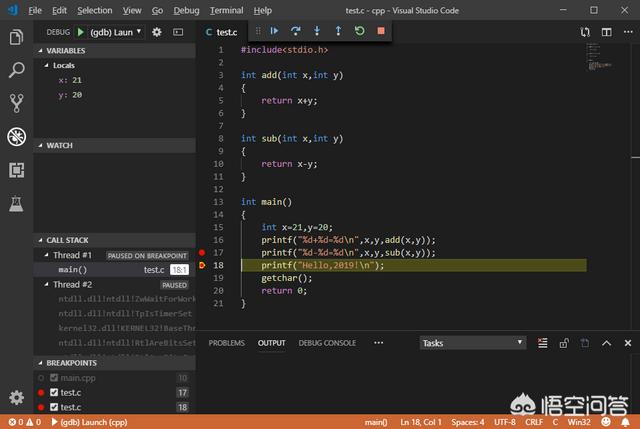Grab the debug toolbar drag handle

coord(258,31)
